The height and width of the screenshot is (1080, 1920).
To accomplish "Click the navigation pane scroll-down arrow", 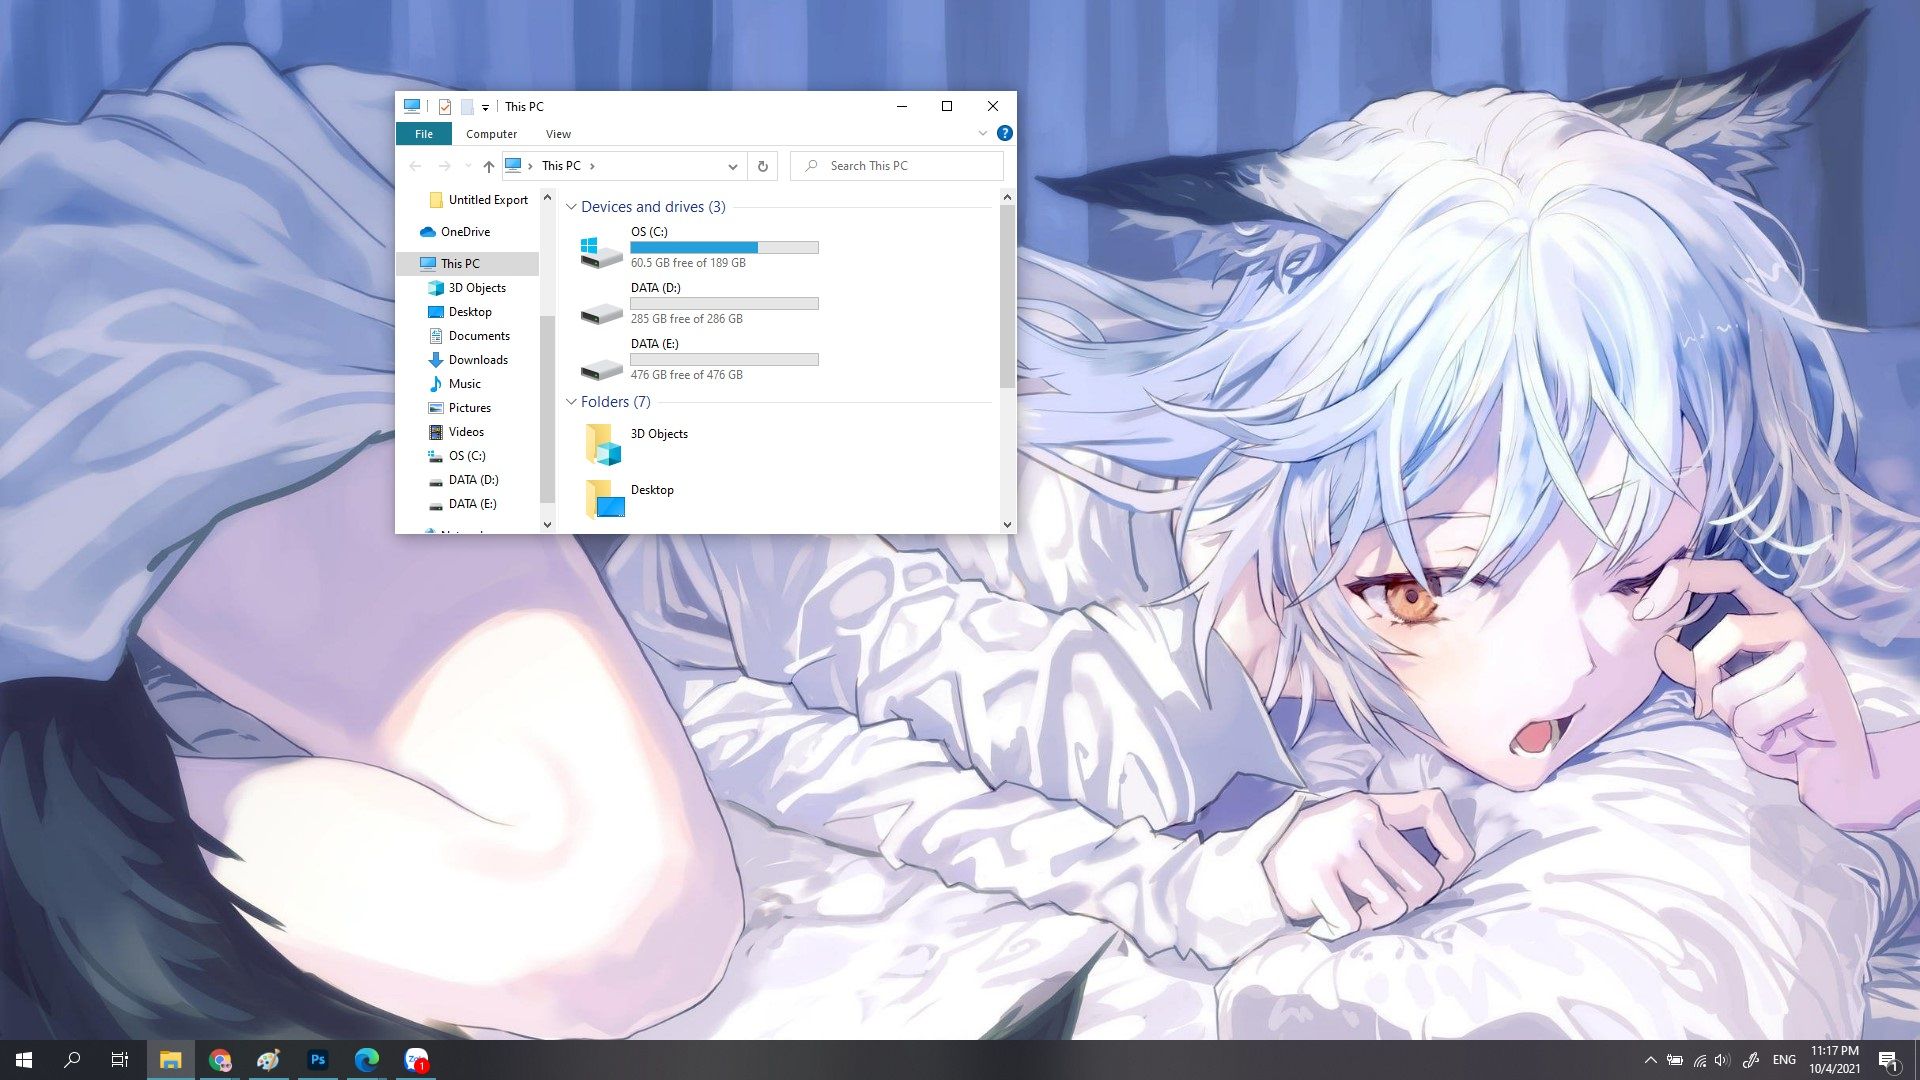I will [x=547, y=524].
